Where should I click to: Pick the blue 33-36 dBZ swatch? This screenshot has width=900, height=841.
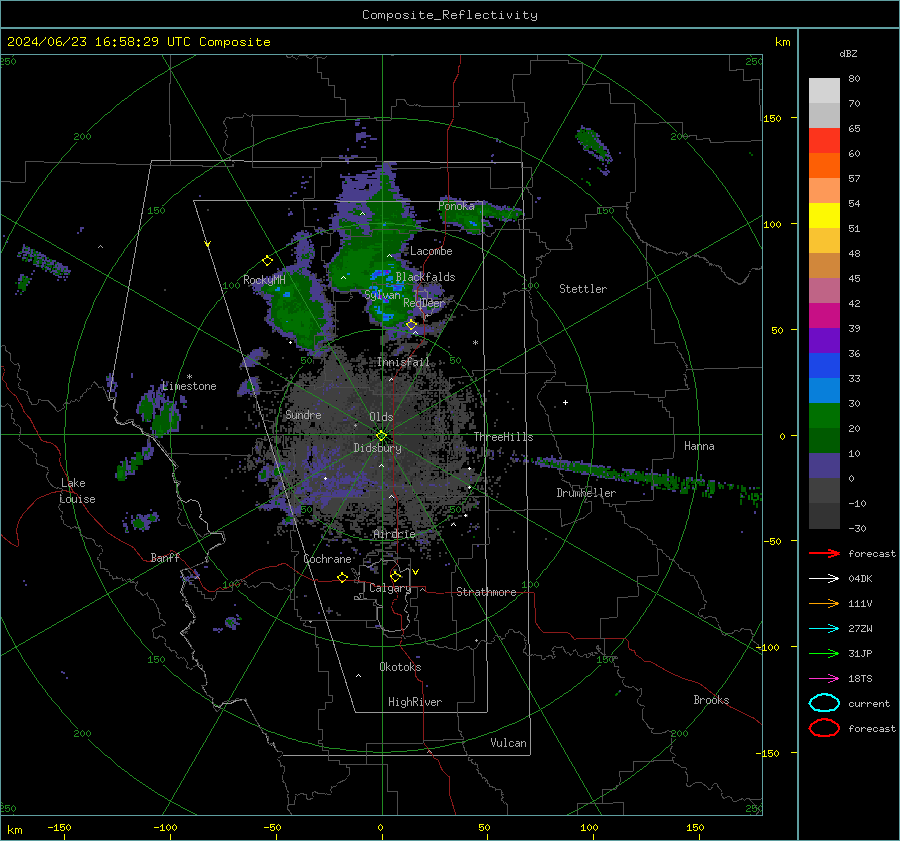click(x=824, y=366)
